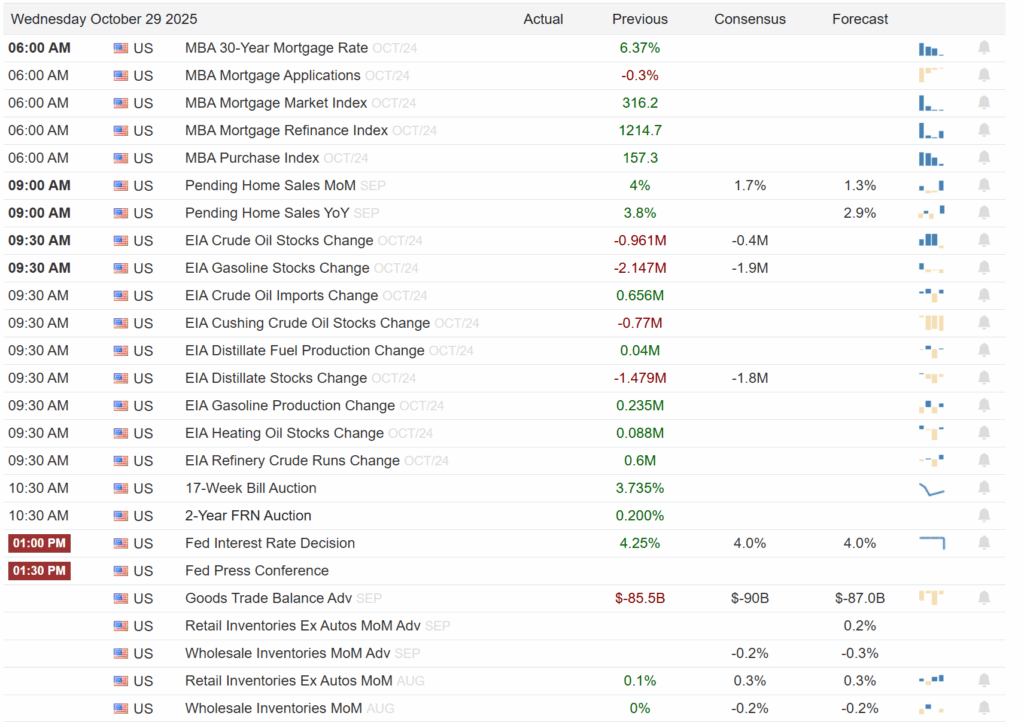The image size is (1024, 722).
Task: Open the mini chart for MBA 30-Year Mortgage Rate
Action: click(930, 47)
